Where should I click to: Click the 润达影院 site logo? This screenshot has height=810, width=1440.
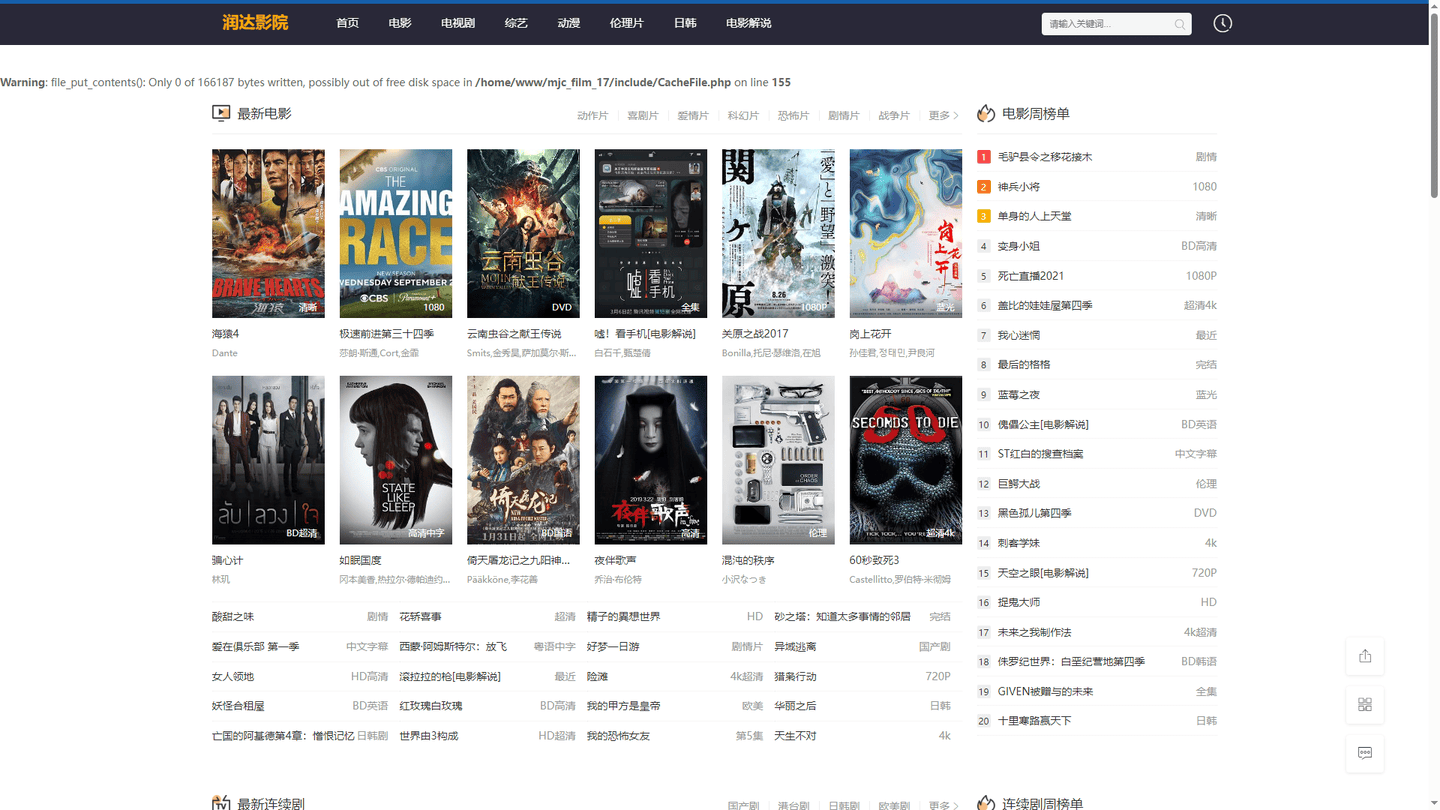[255, 23]
